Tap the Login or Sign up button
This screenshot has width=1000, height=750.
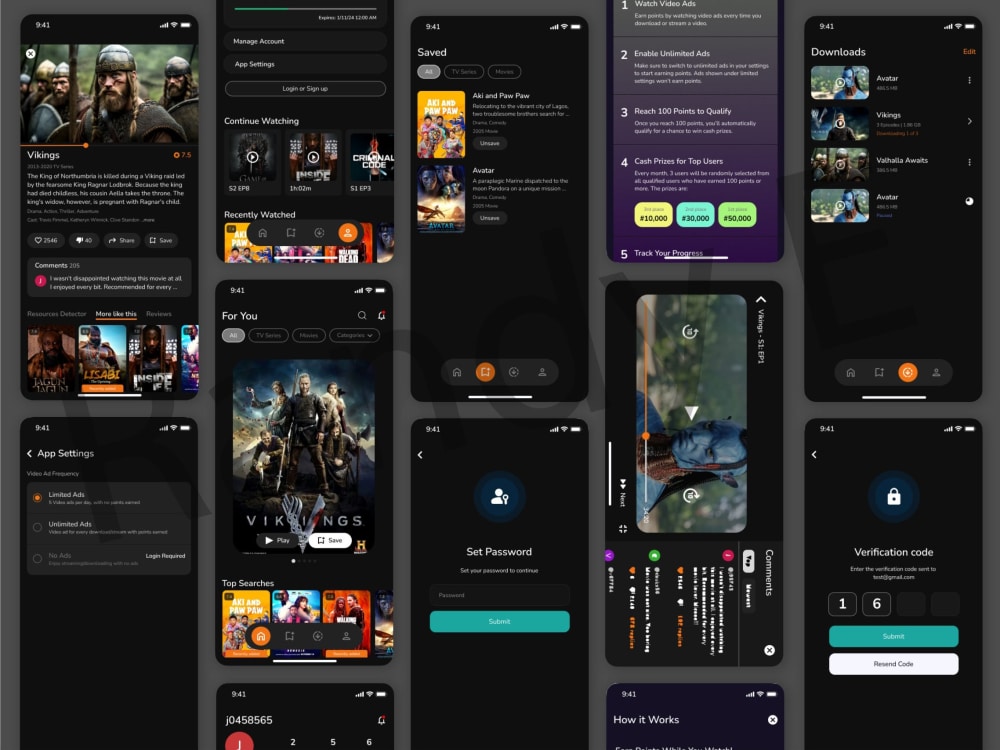click(x=305, y=89)
